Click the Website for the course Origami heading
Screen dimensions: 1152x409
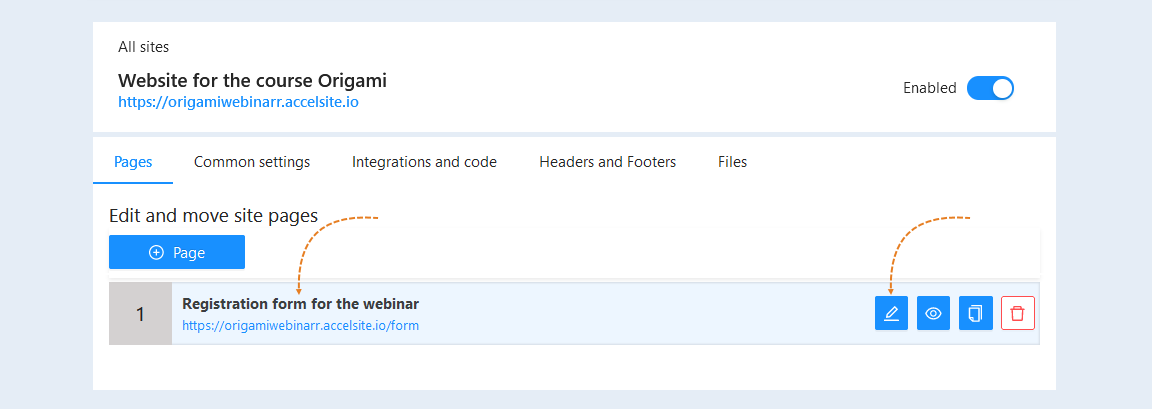(252, 80)
